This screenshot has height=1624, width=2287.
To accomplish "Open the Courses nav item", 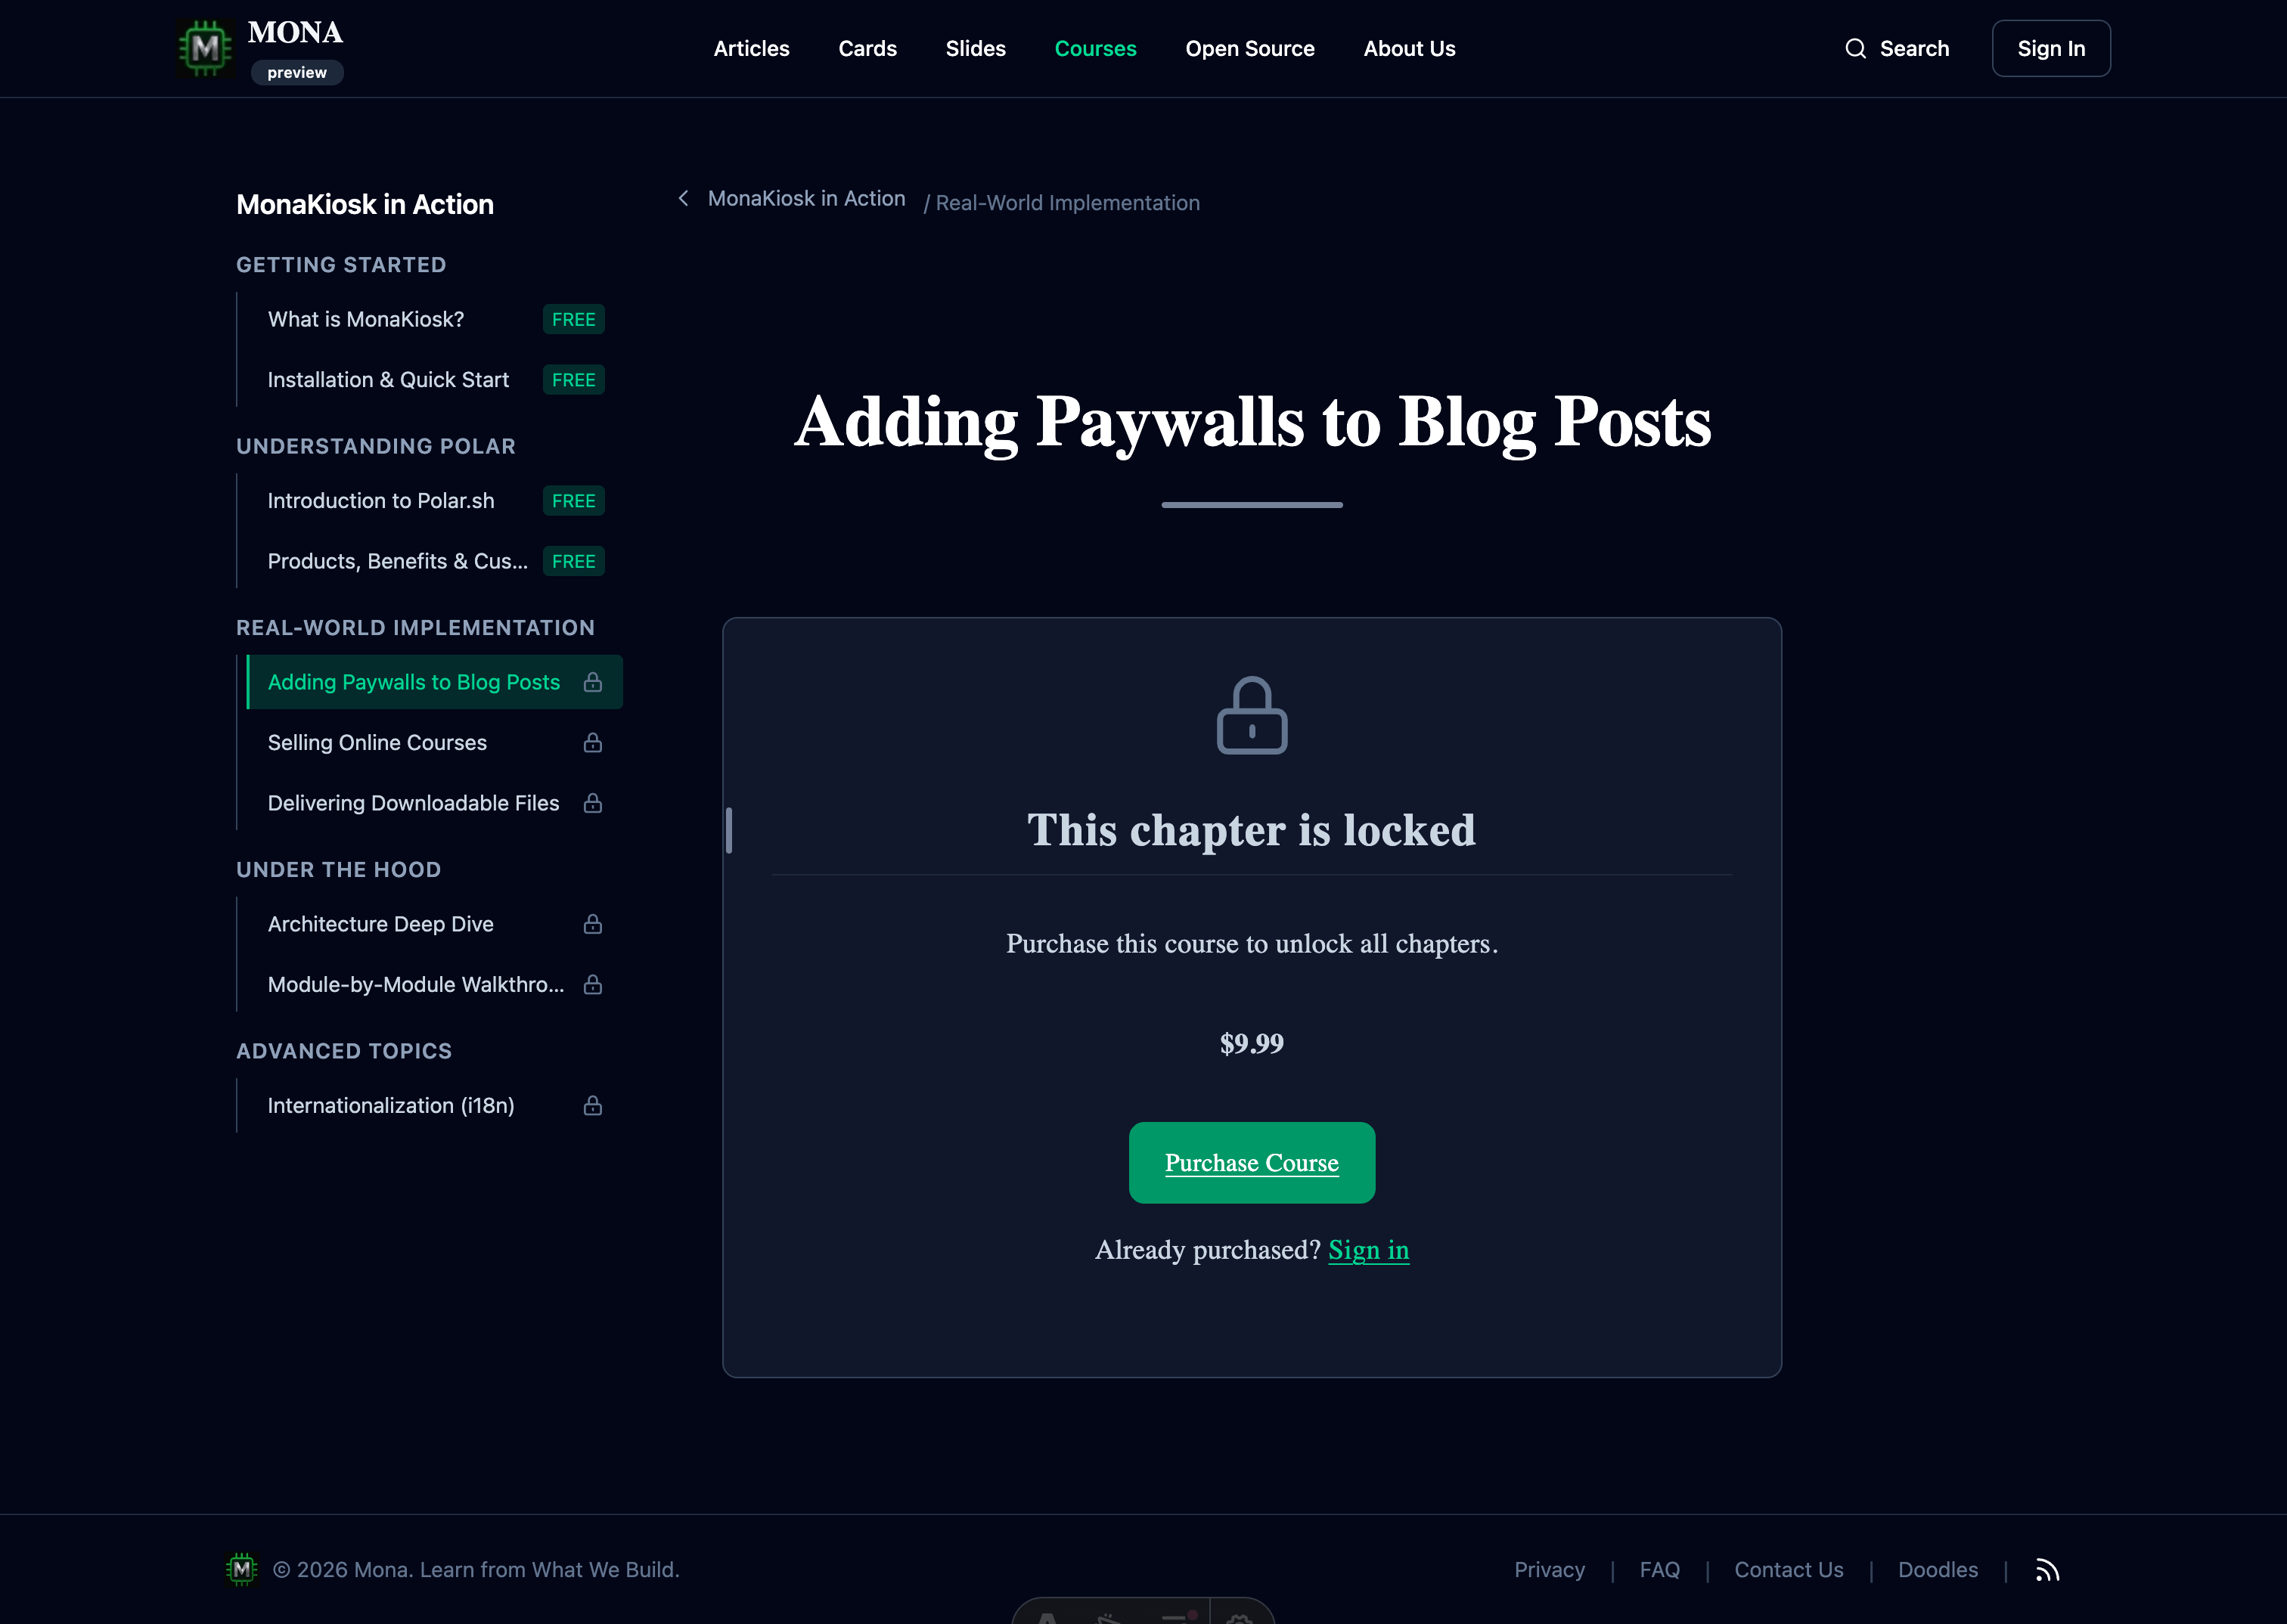I will point(1095,48).
